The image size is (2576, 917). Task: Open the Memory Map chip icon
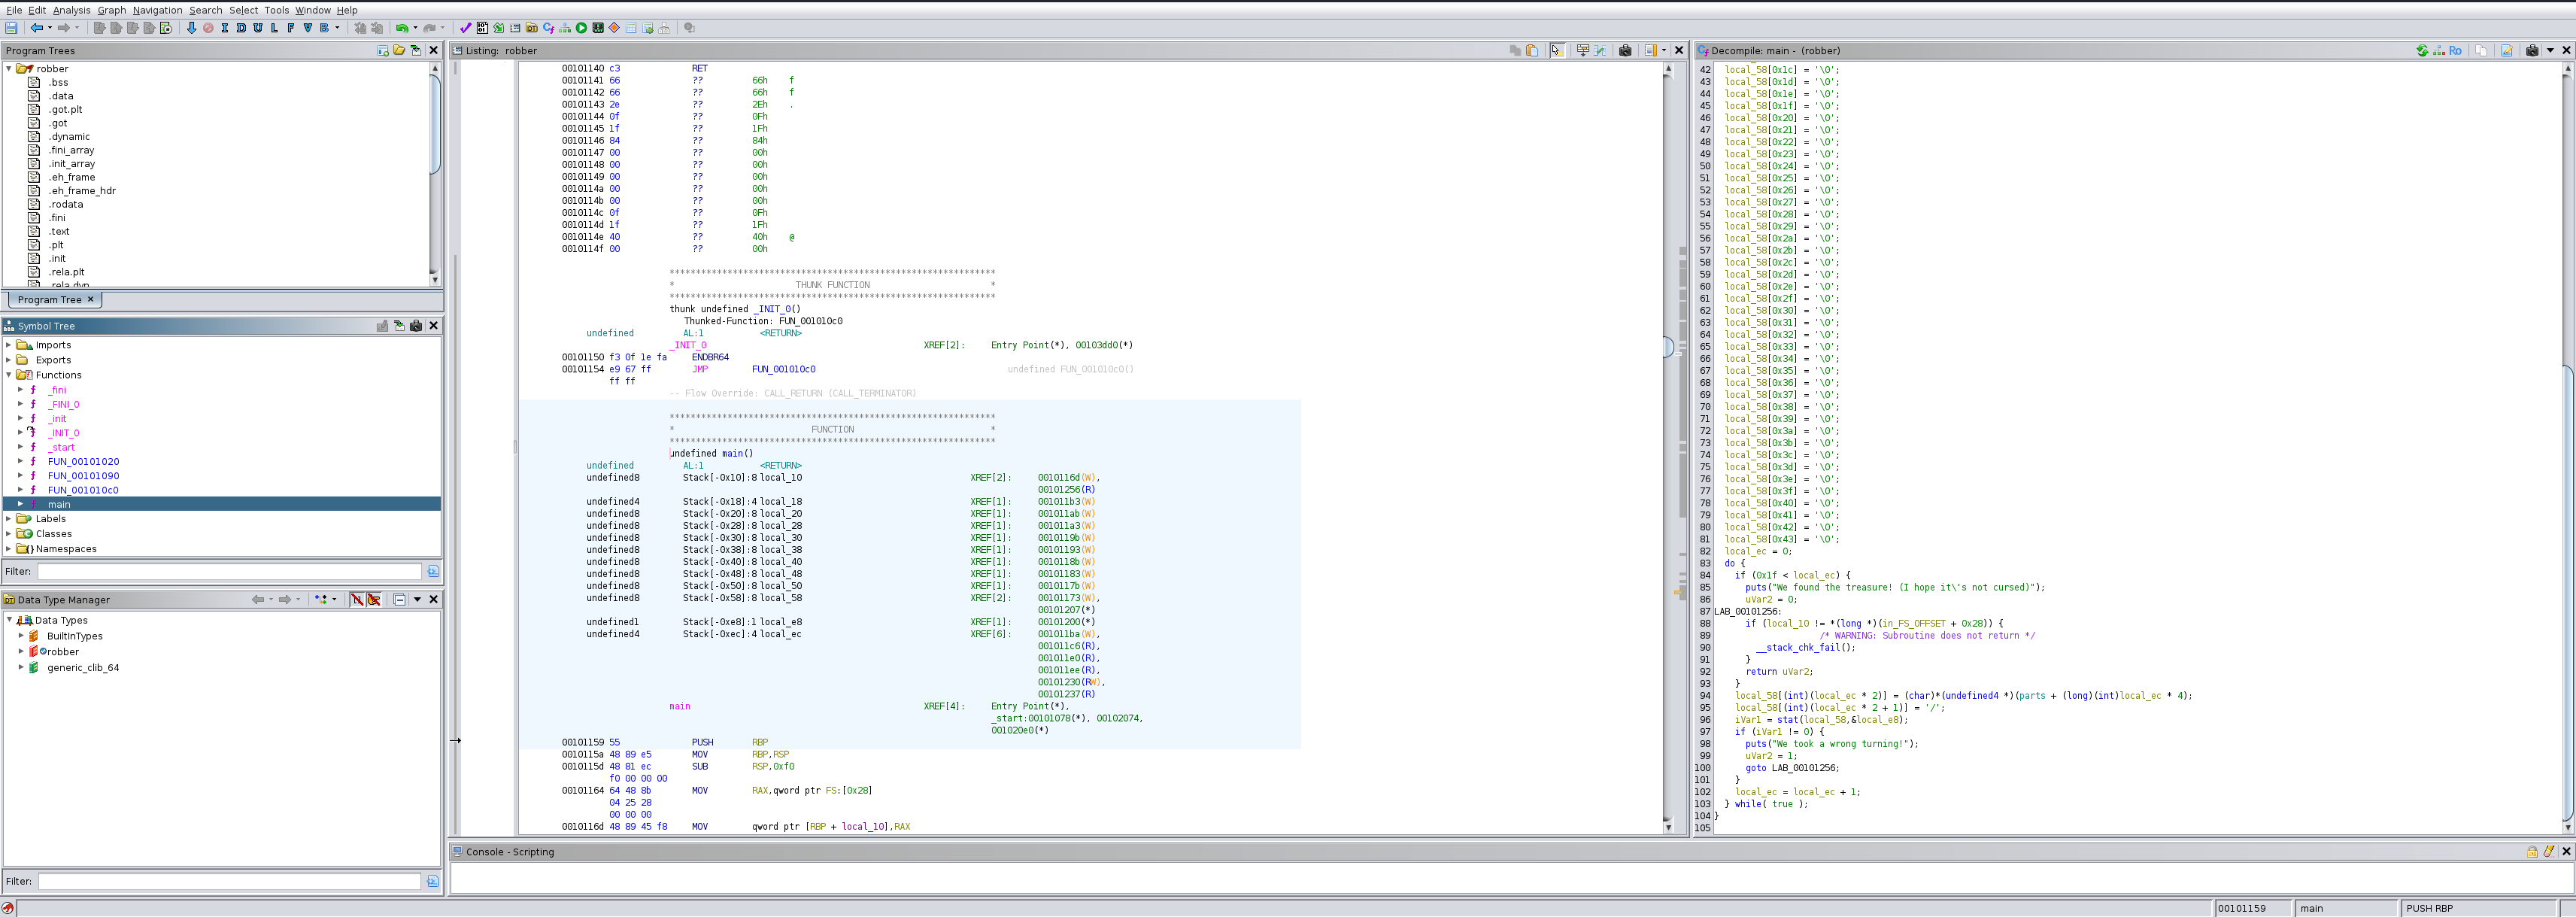[x=598, y=28]
